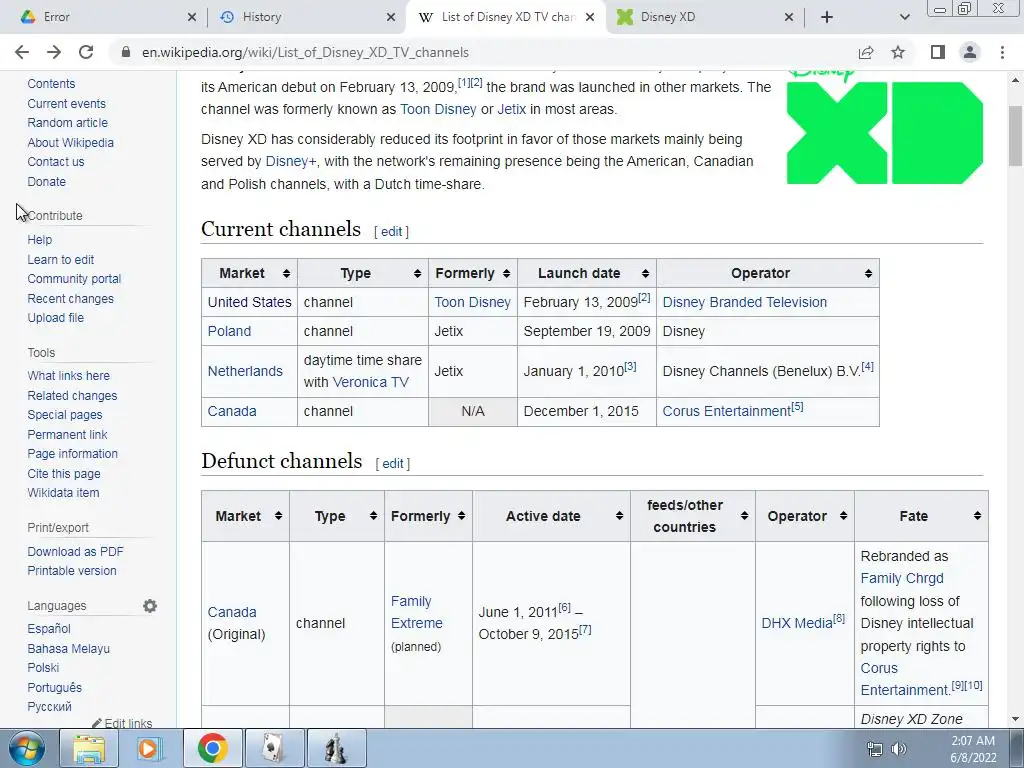
Task: Click What links here tool
Action: tap(69, 376)
